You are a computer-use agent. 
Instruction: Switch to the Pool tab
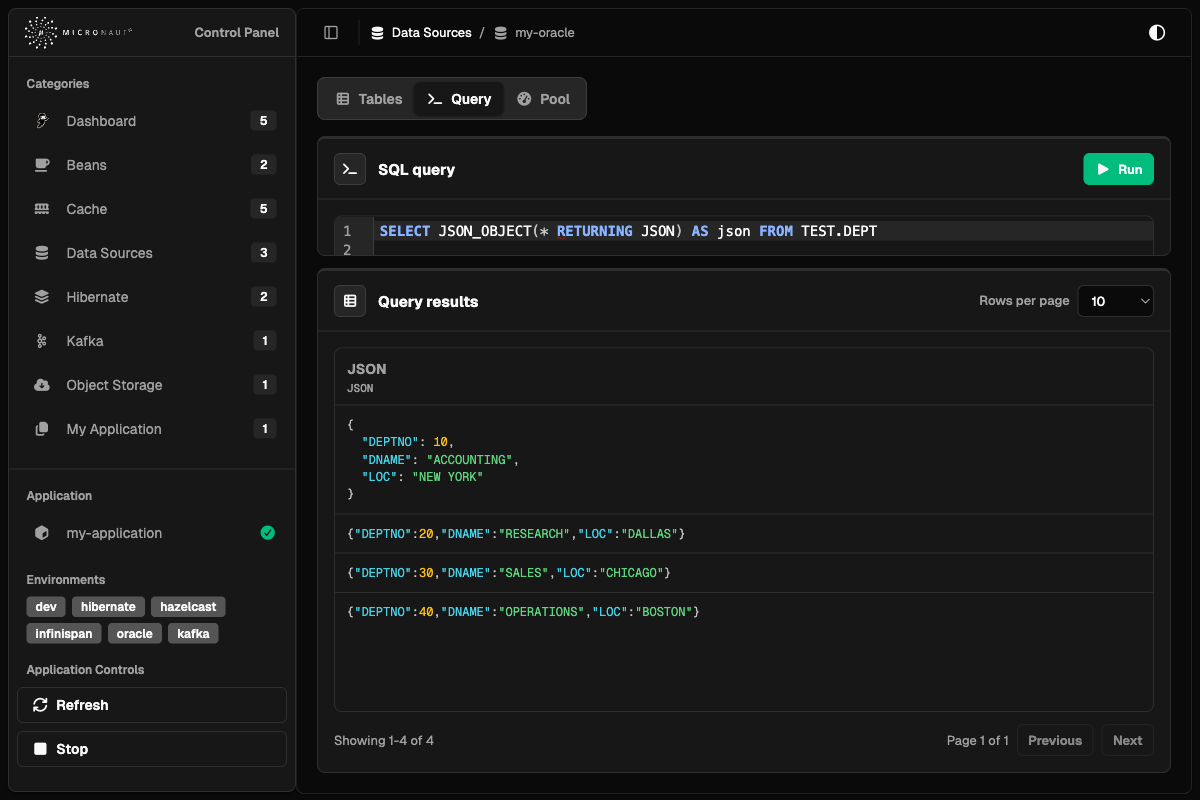tap(543, 99)
